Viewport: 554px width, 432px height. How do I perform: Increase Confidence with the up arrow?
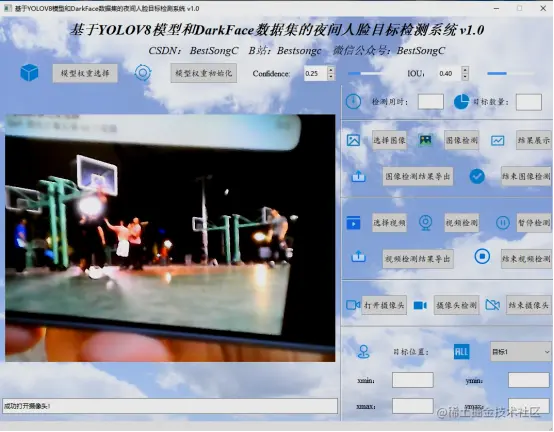[x=331, y=70]
